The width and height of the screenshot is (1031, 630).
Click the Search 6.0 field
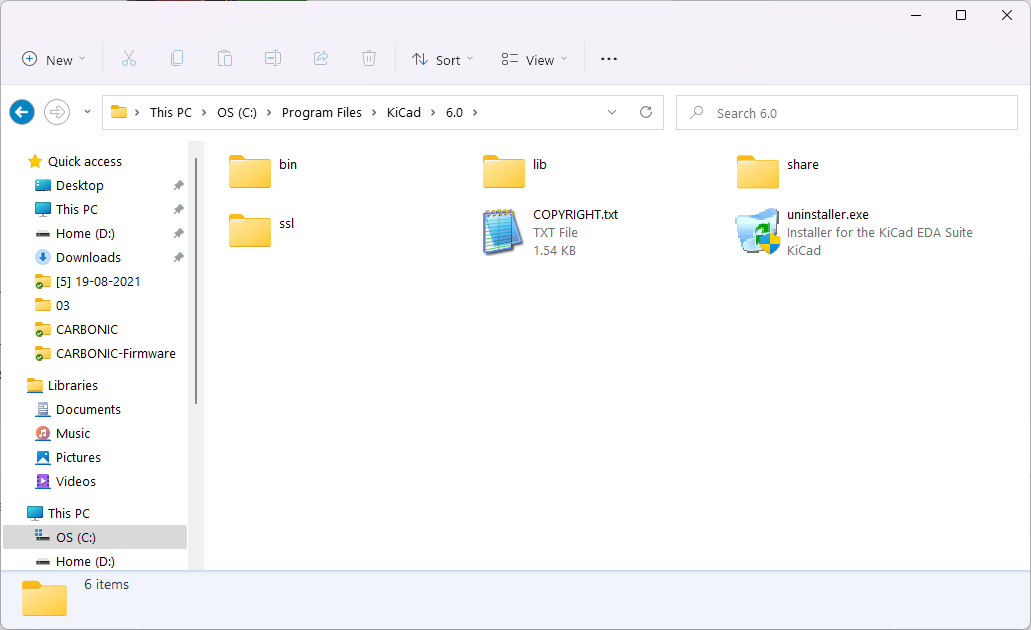pyautogui.click(x=847, y=112)
